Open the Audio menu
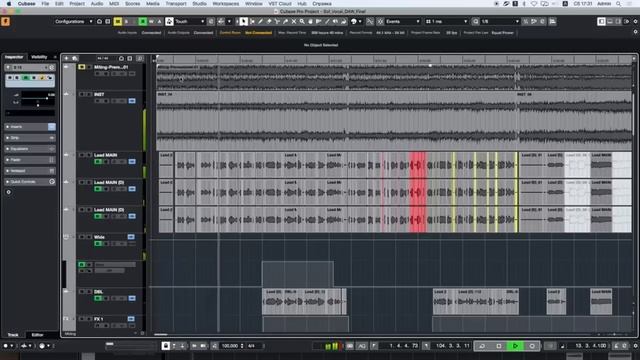Screen dimensions: 640x360 (x=97, y=4)
